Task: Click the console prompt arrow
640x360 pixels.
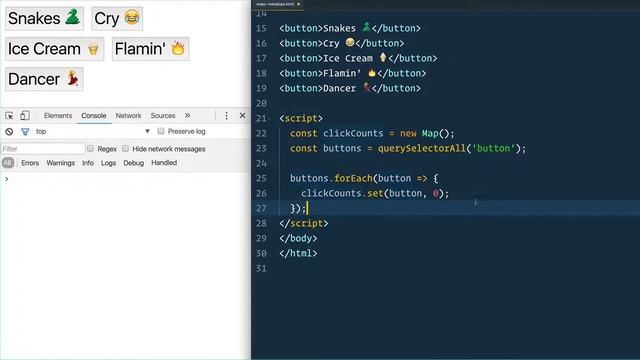Action: pyautogui.click(x=7, y=179)
